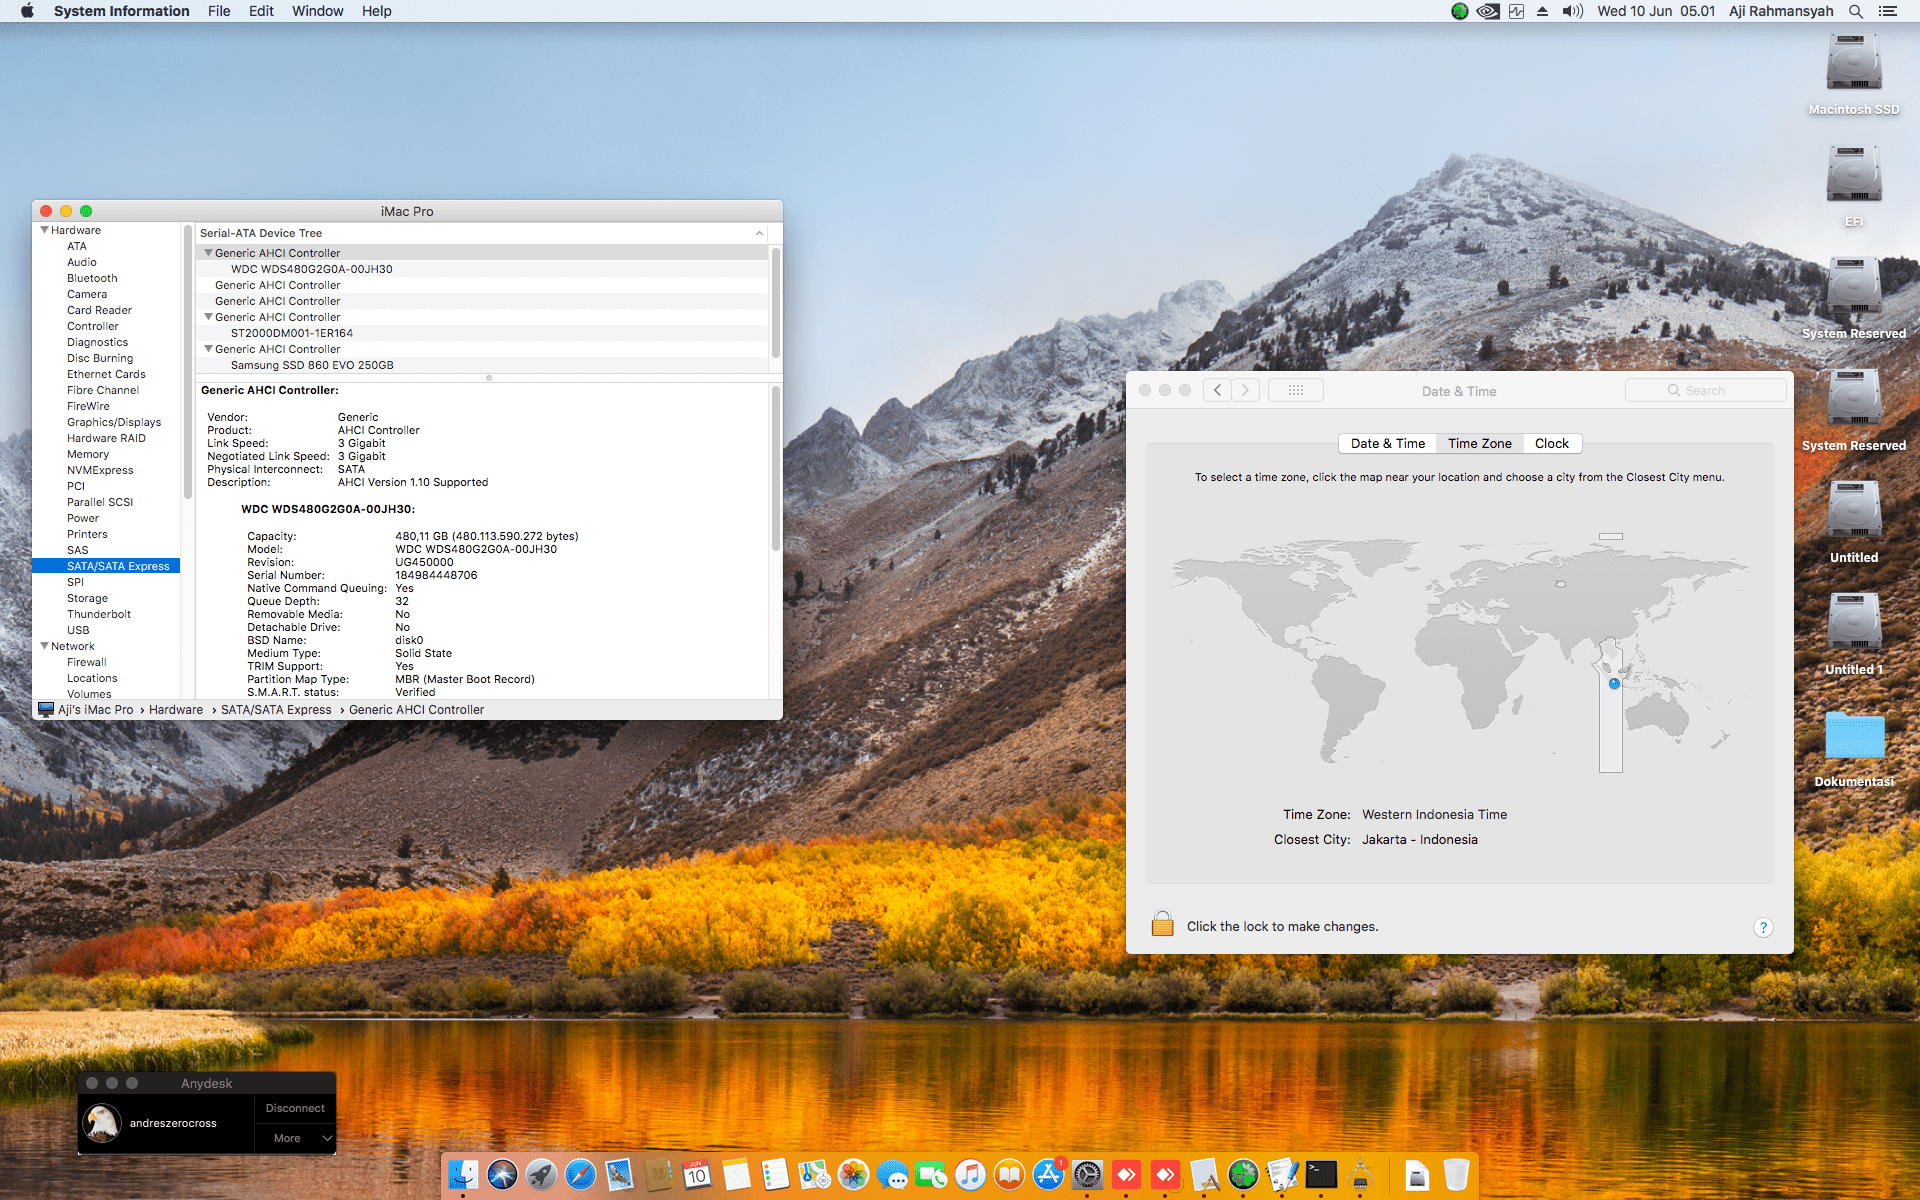Image resolution: width=1920 pixels, height=1200 pixels.
Task: Select the Untitled 1 drive on desktop
Action: (1854, 635)
